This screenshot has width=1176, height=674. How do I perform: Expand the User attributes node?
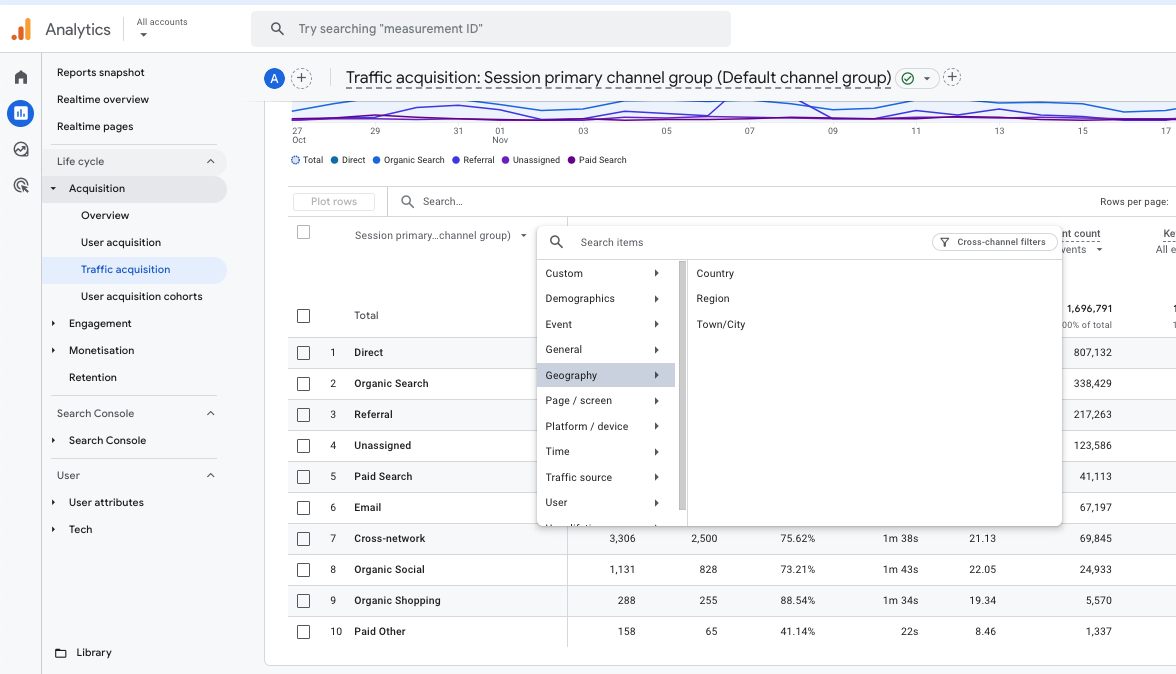click(53, 502)
